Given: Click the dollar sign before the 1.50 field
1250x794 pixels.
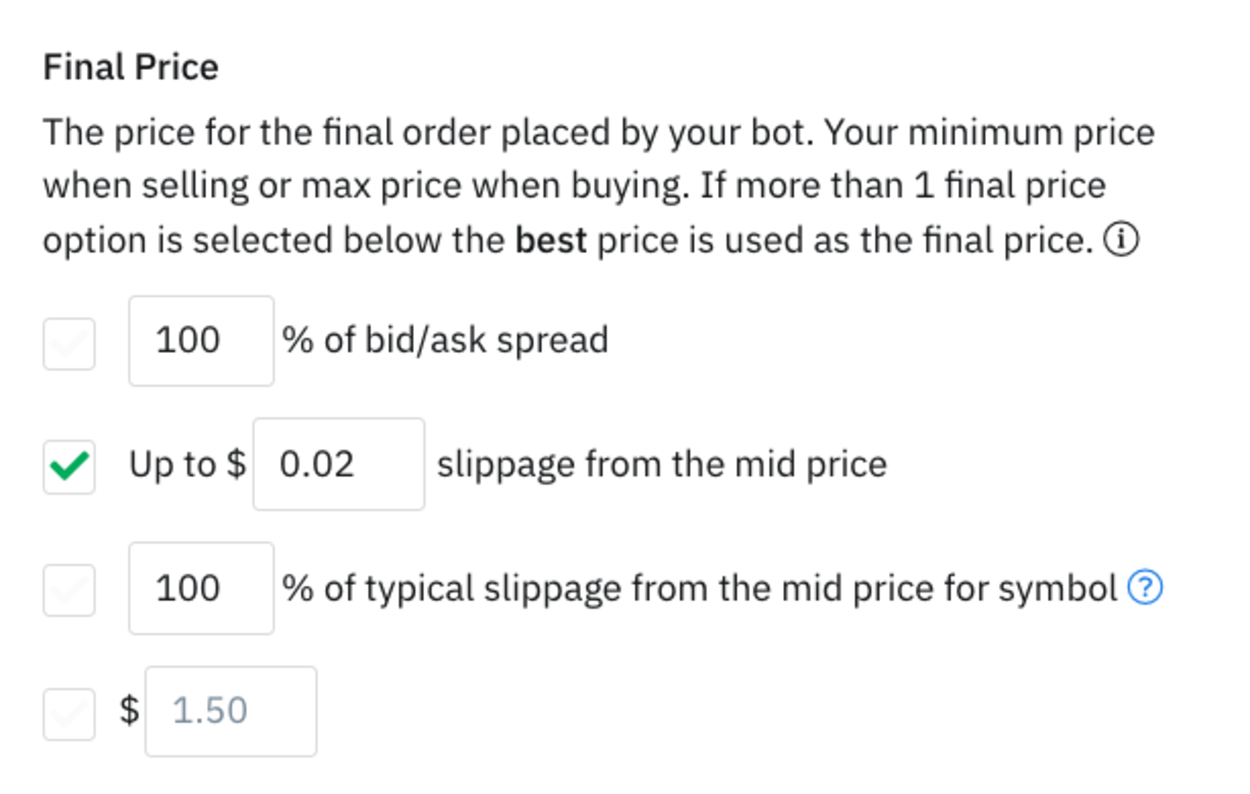Looking at the screenshot, I should [x=129, y=711].
